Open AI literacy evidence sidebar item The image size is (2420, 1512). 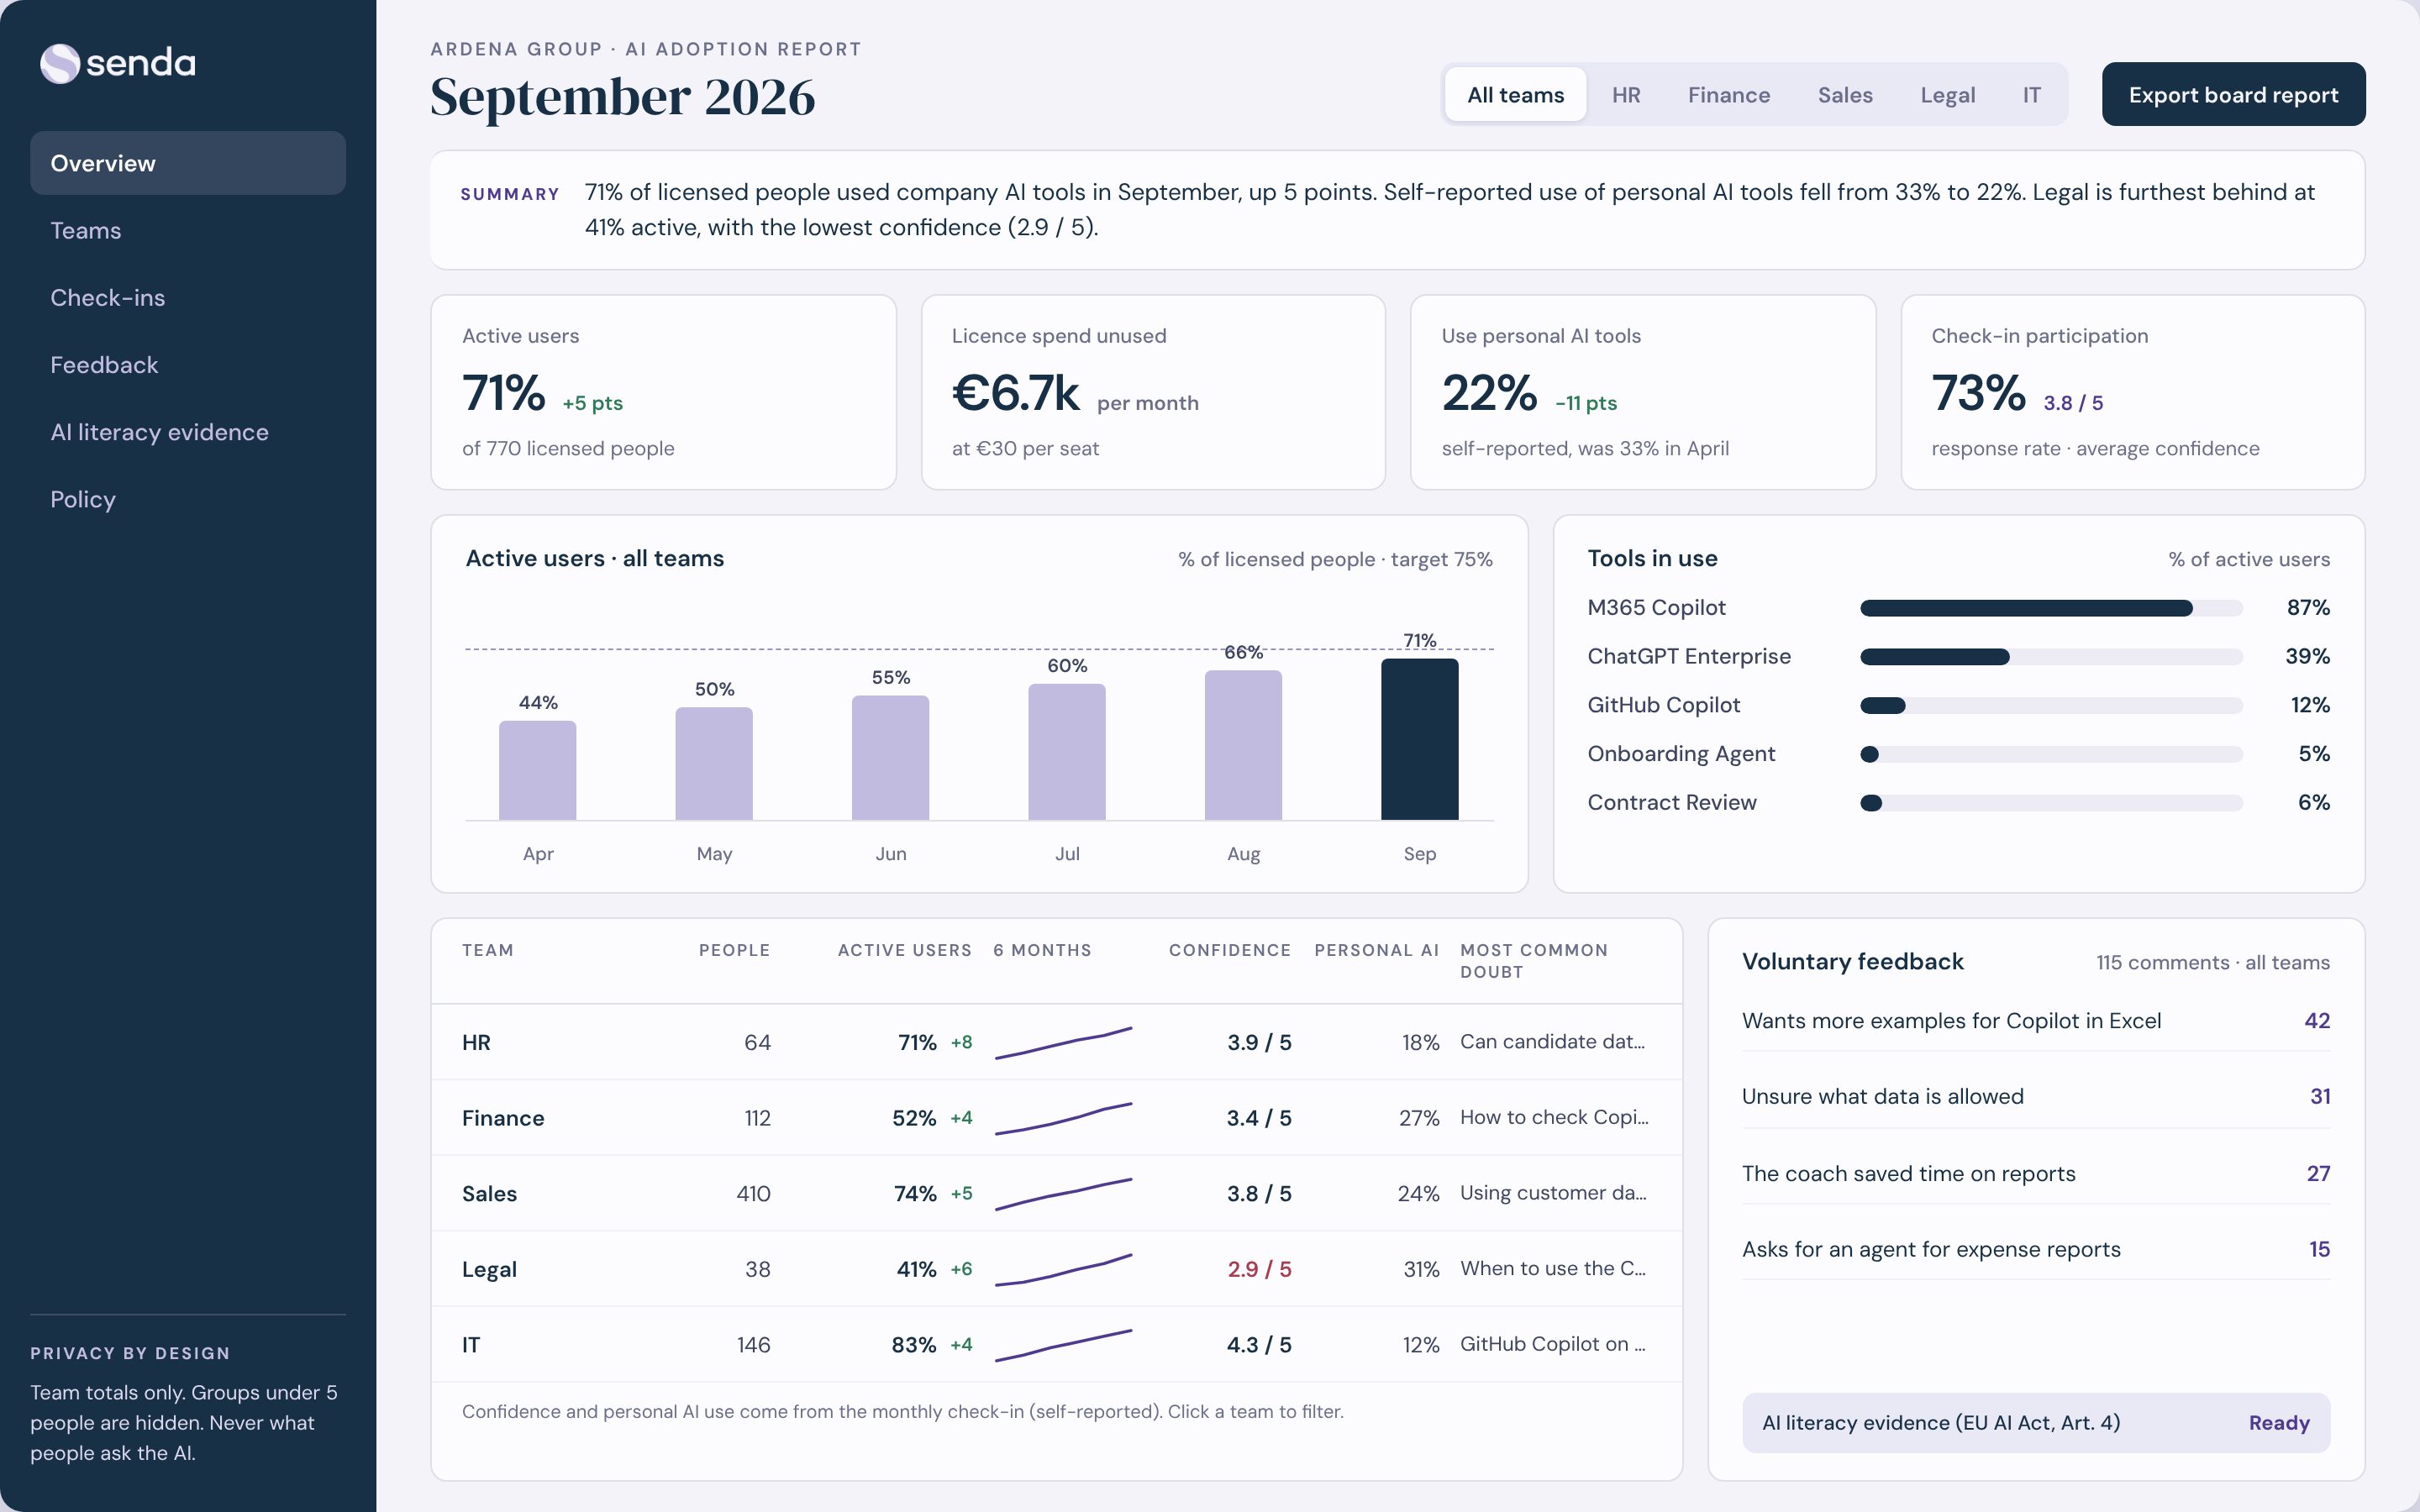tap(188, 431)
